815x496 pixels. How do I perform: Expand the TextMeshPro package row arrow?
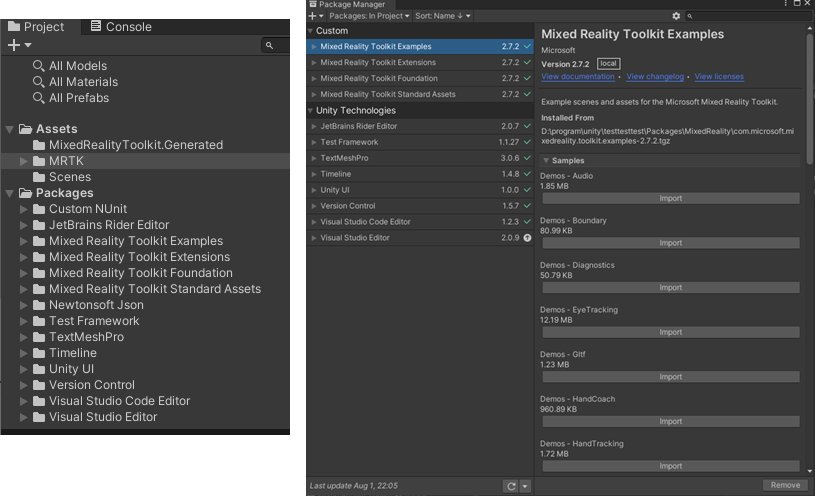314,158
